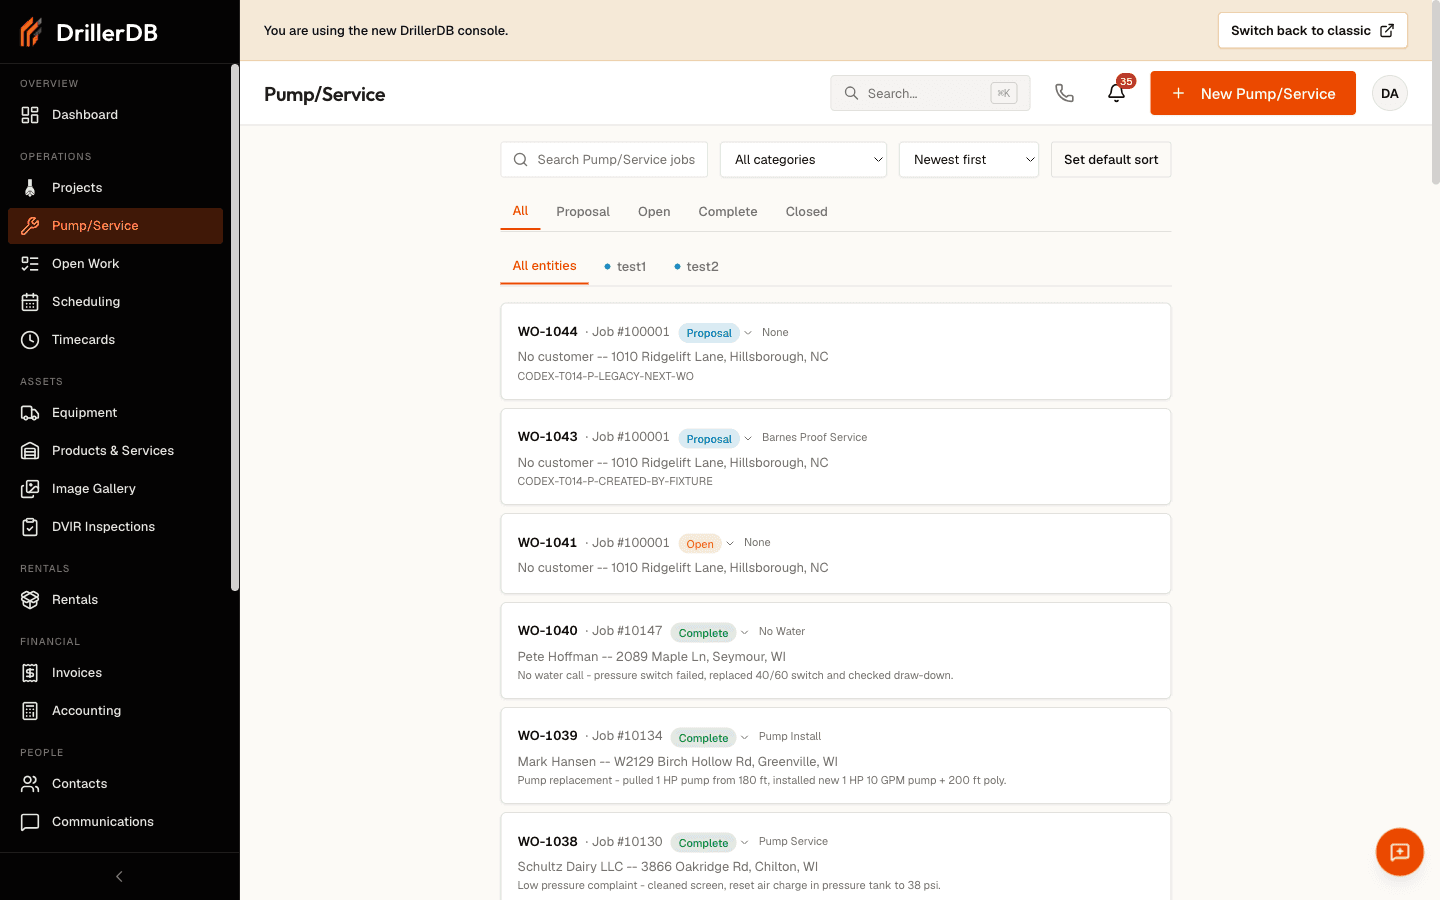Click the Proposal badge on WO-1044
Screen dimensions: 1440x900
pyautogui.click(x=709, y=333)
